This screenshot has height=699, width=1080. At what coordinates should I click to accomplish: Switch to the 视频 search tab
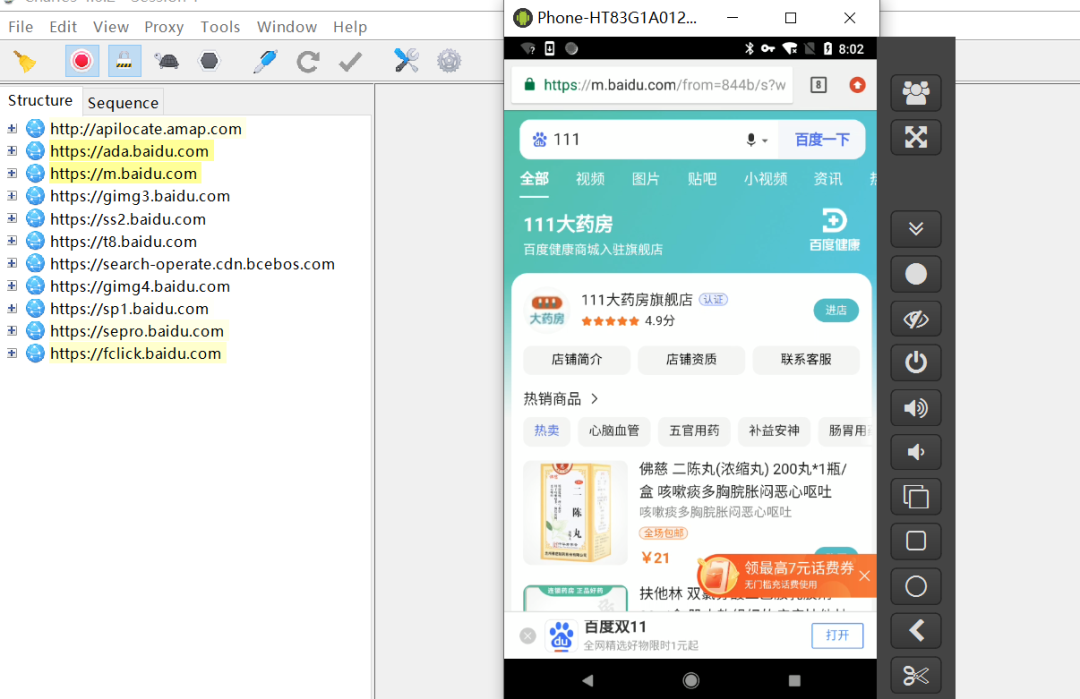[x=590, y=179]
